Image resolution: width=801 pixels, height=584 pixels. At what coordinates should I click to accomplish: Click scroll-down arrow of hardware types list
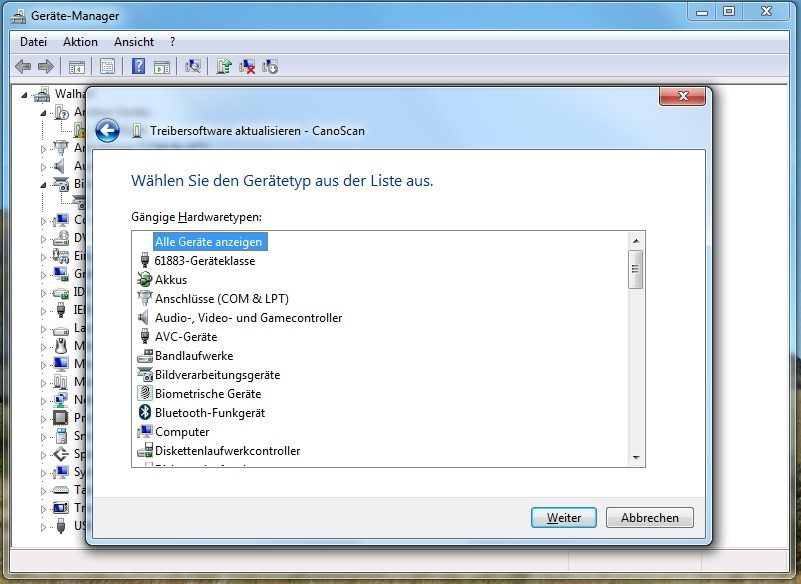(x=636, y=457)
